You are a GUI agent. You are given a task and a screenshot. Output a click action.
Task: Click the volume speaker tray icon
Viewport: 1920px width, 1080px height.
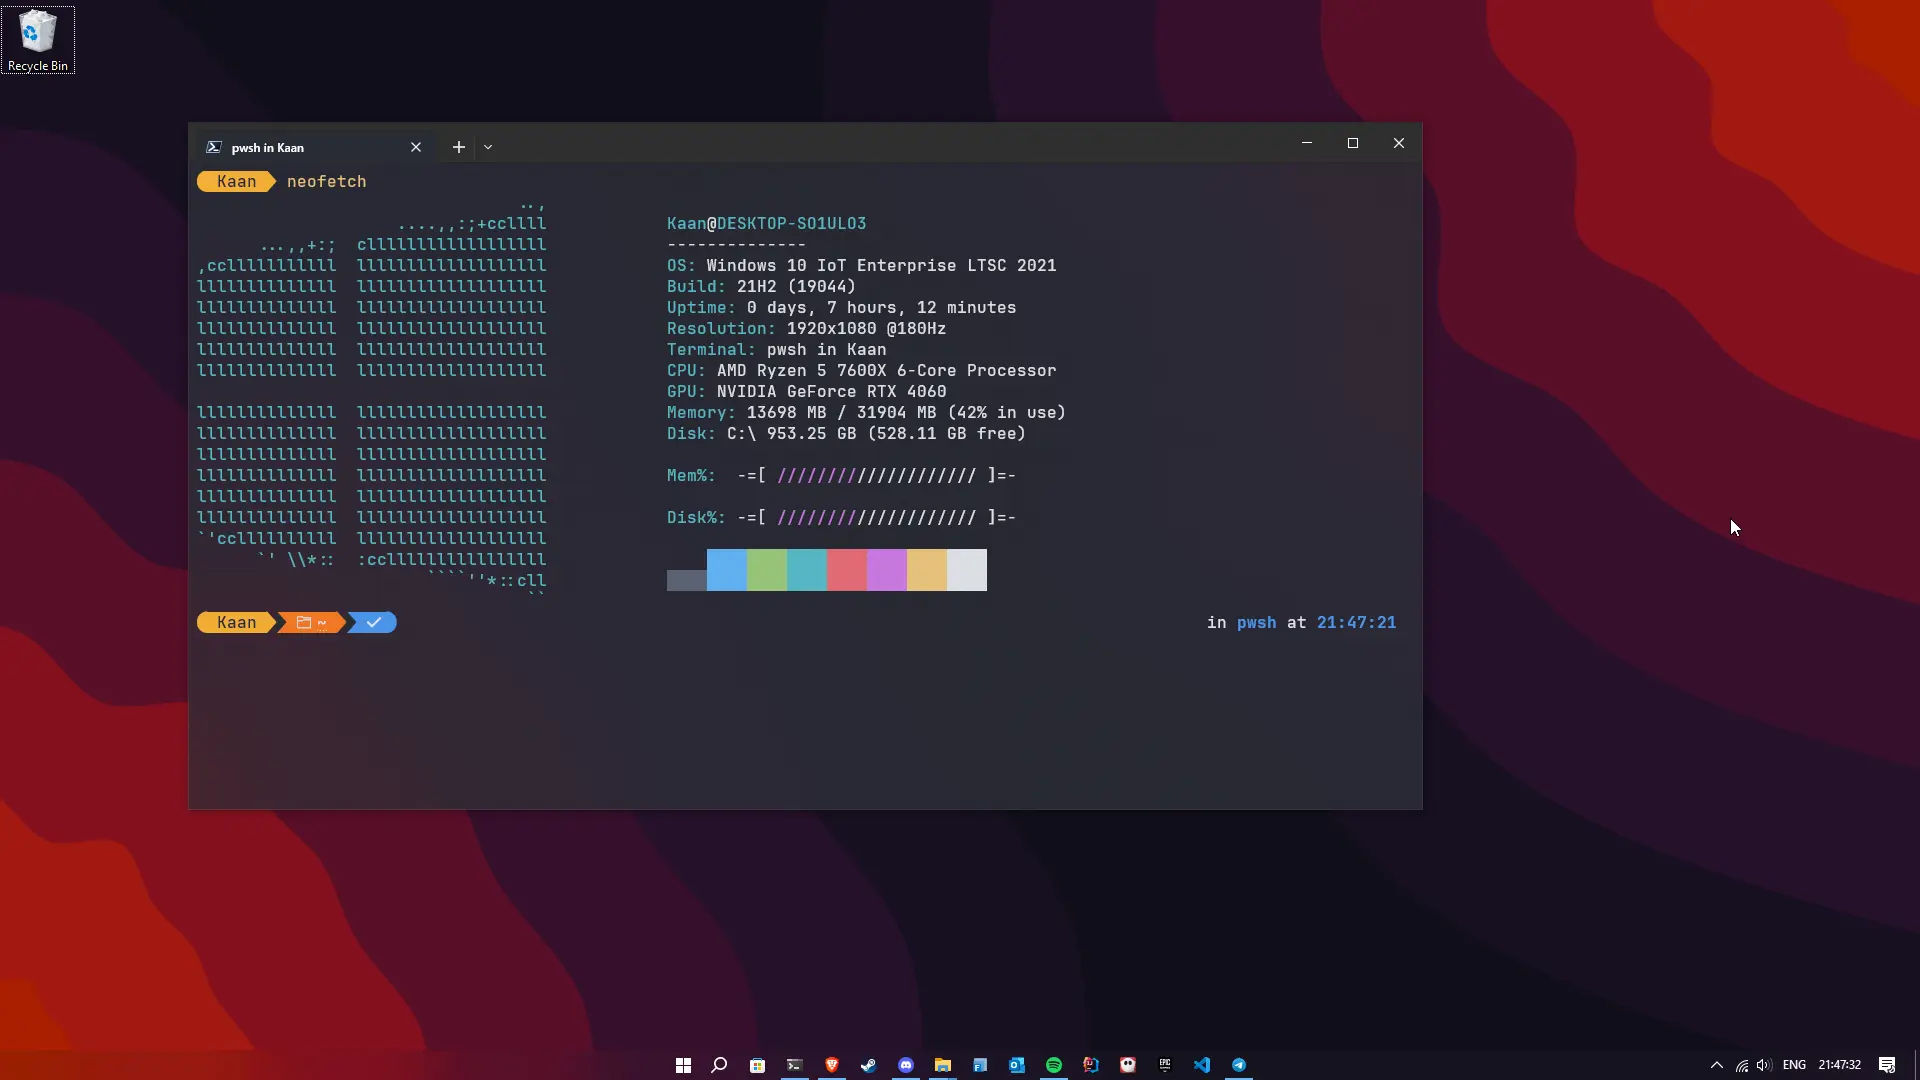tap(1764, 1065)
